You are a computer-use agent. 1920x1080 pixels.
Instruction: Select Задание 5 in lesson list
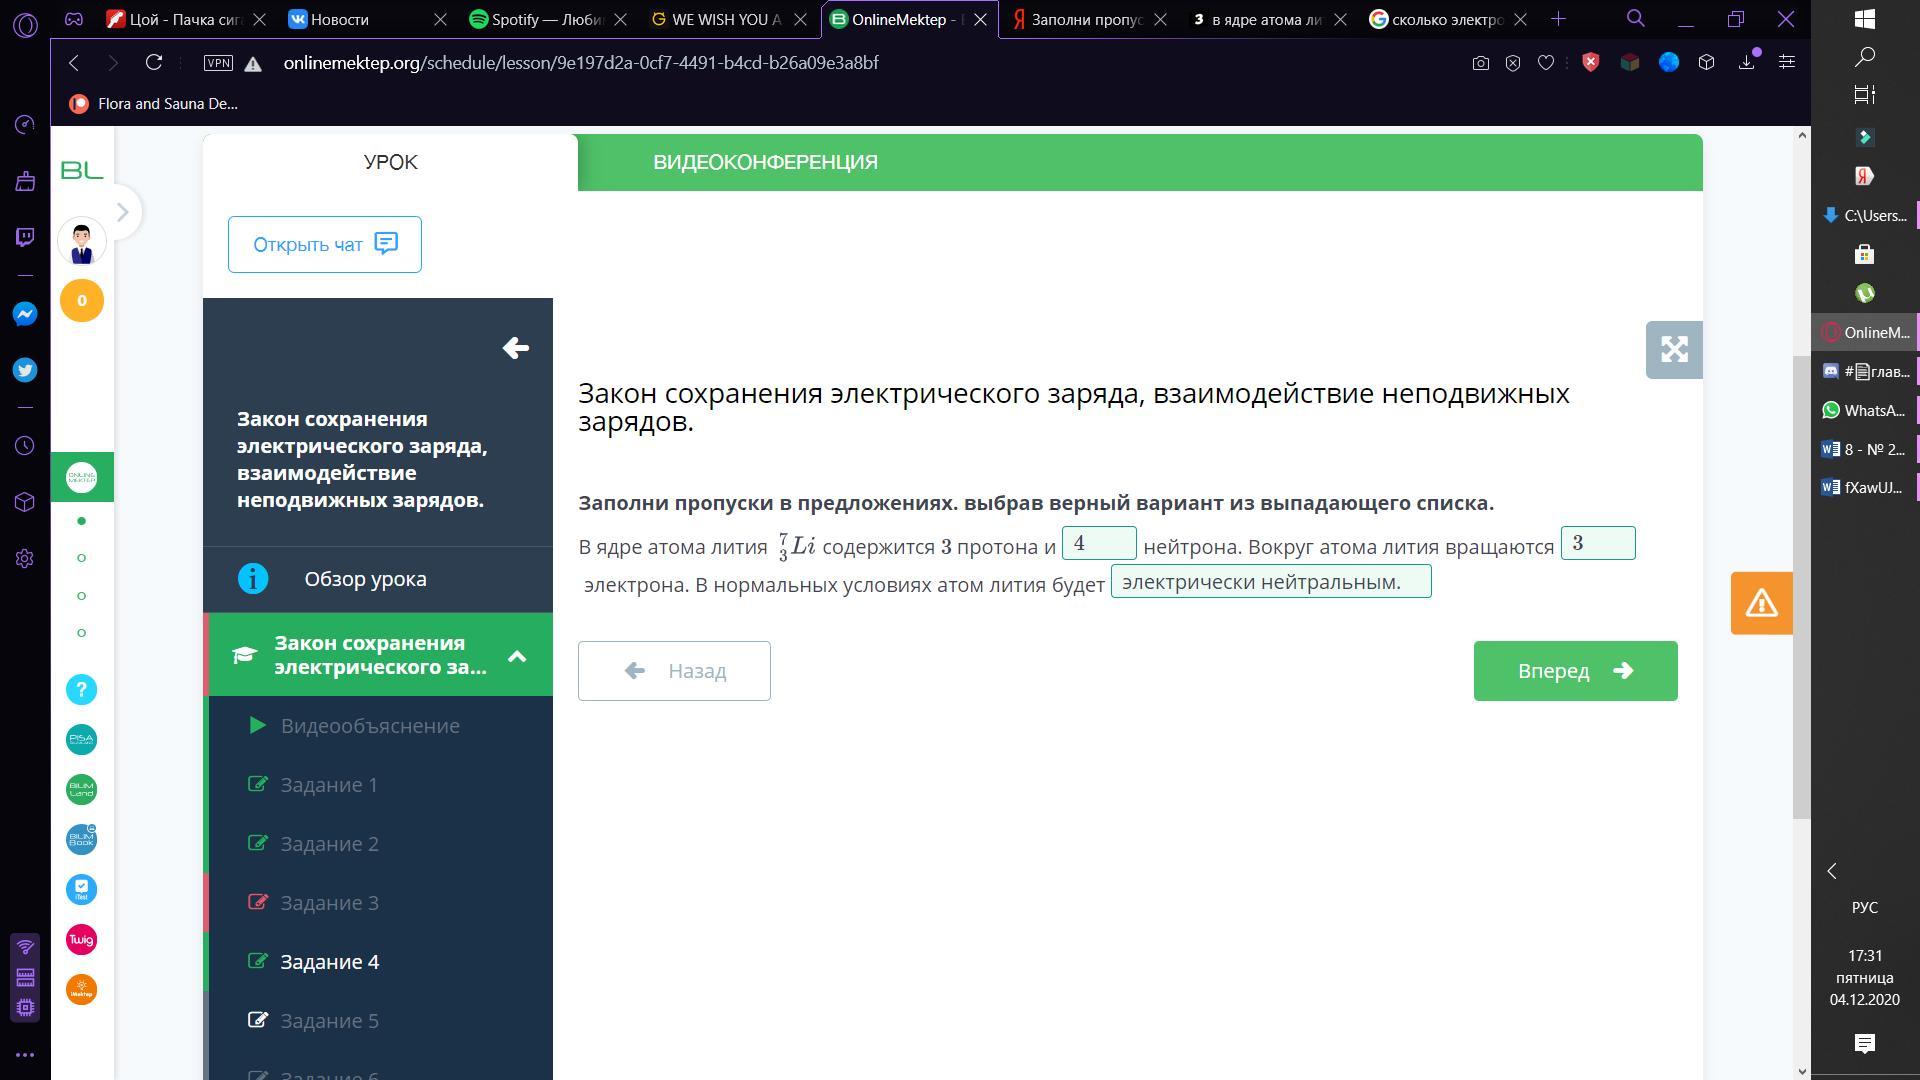point(329,1021)
